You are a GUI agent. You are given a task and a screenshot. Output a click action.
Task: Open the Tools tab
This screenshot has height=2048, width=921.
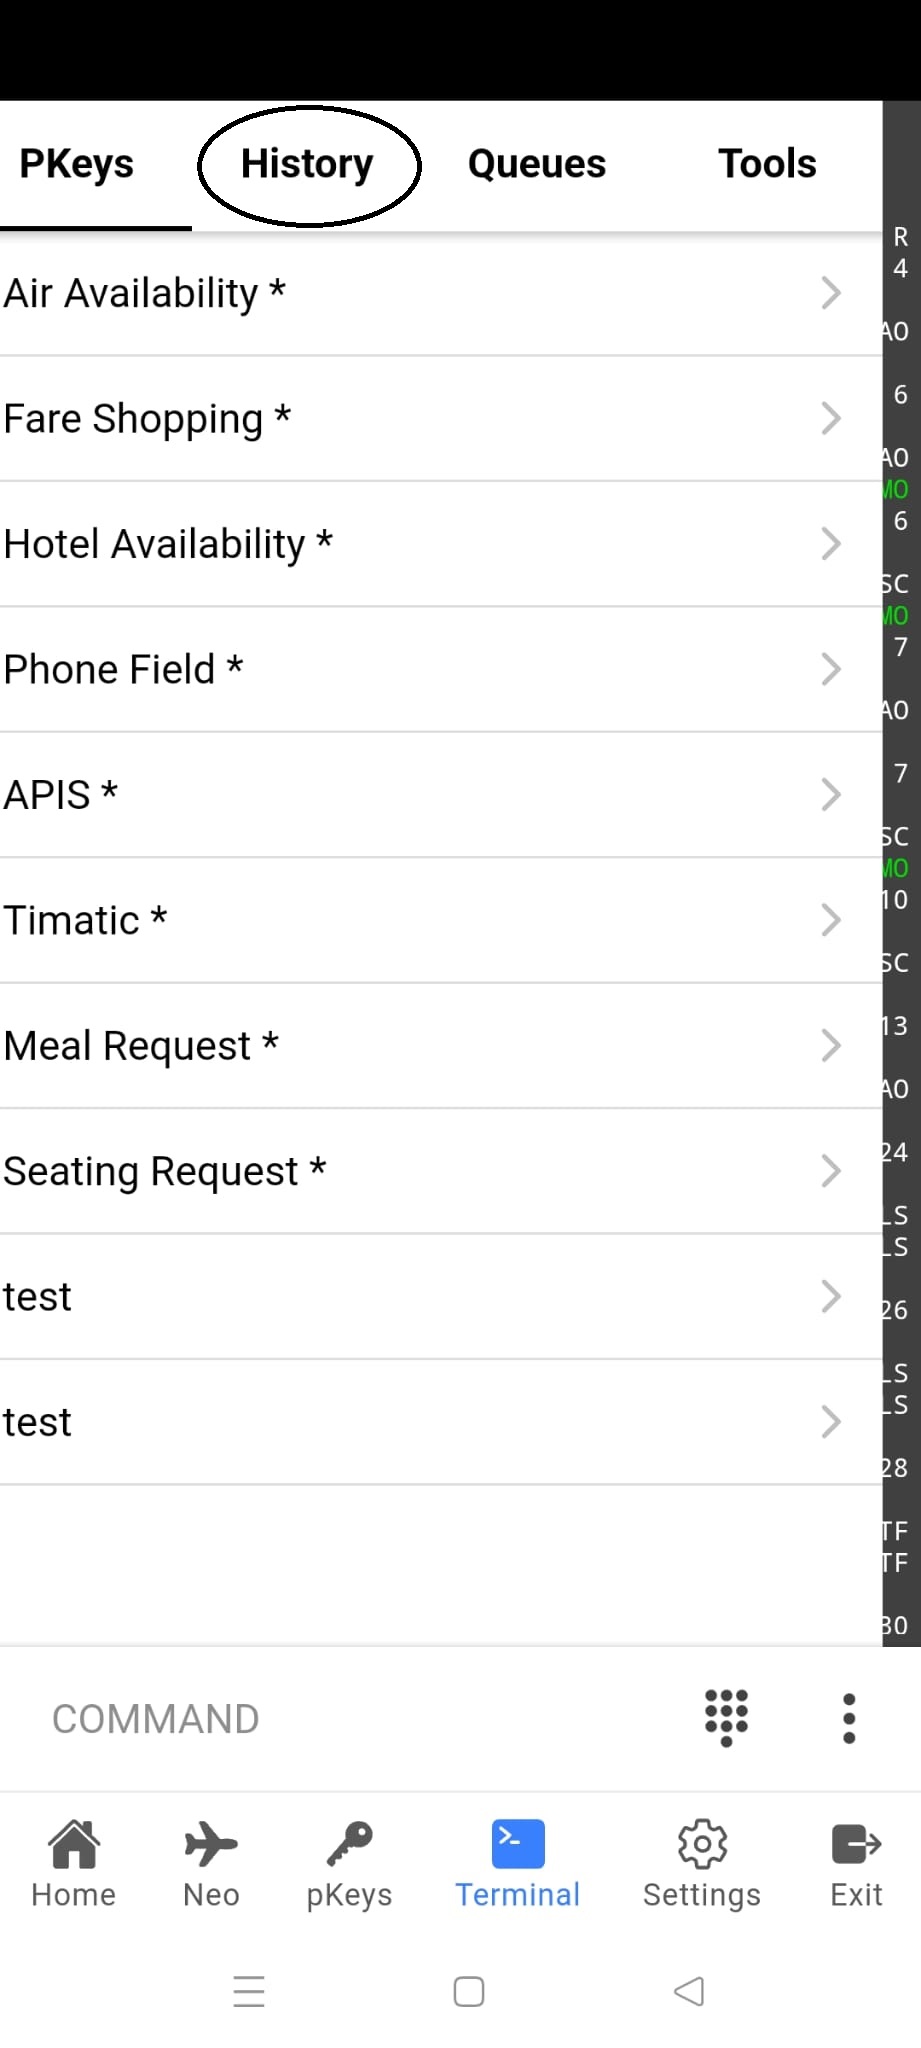click(x=767, y=164)
